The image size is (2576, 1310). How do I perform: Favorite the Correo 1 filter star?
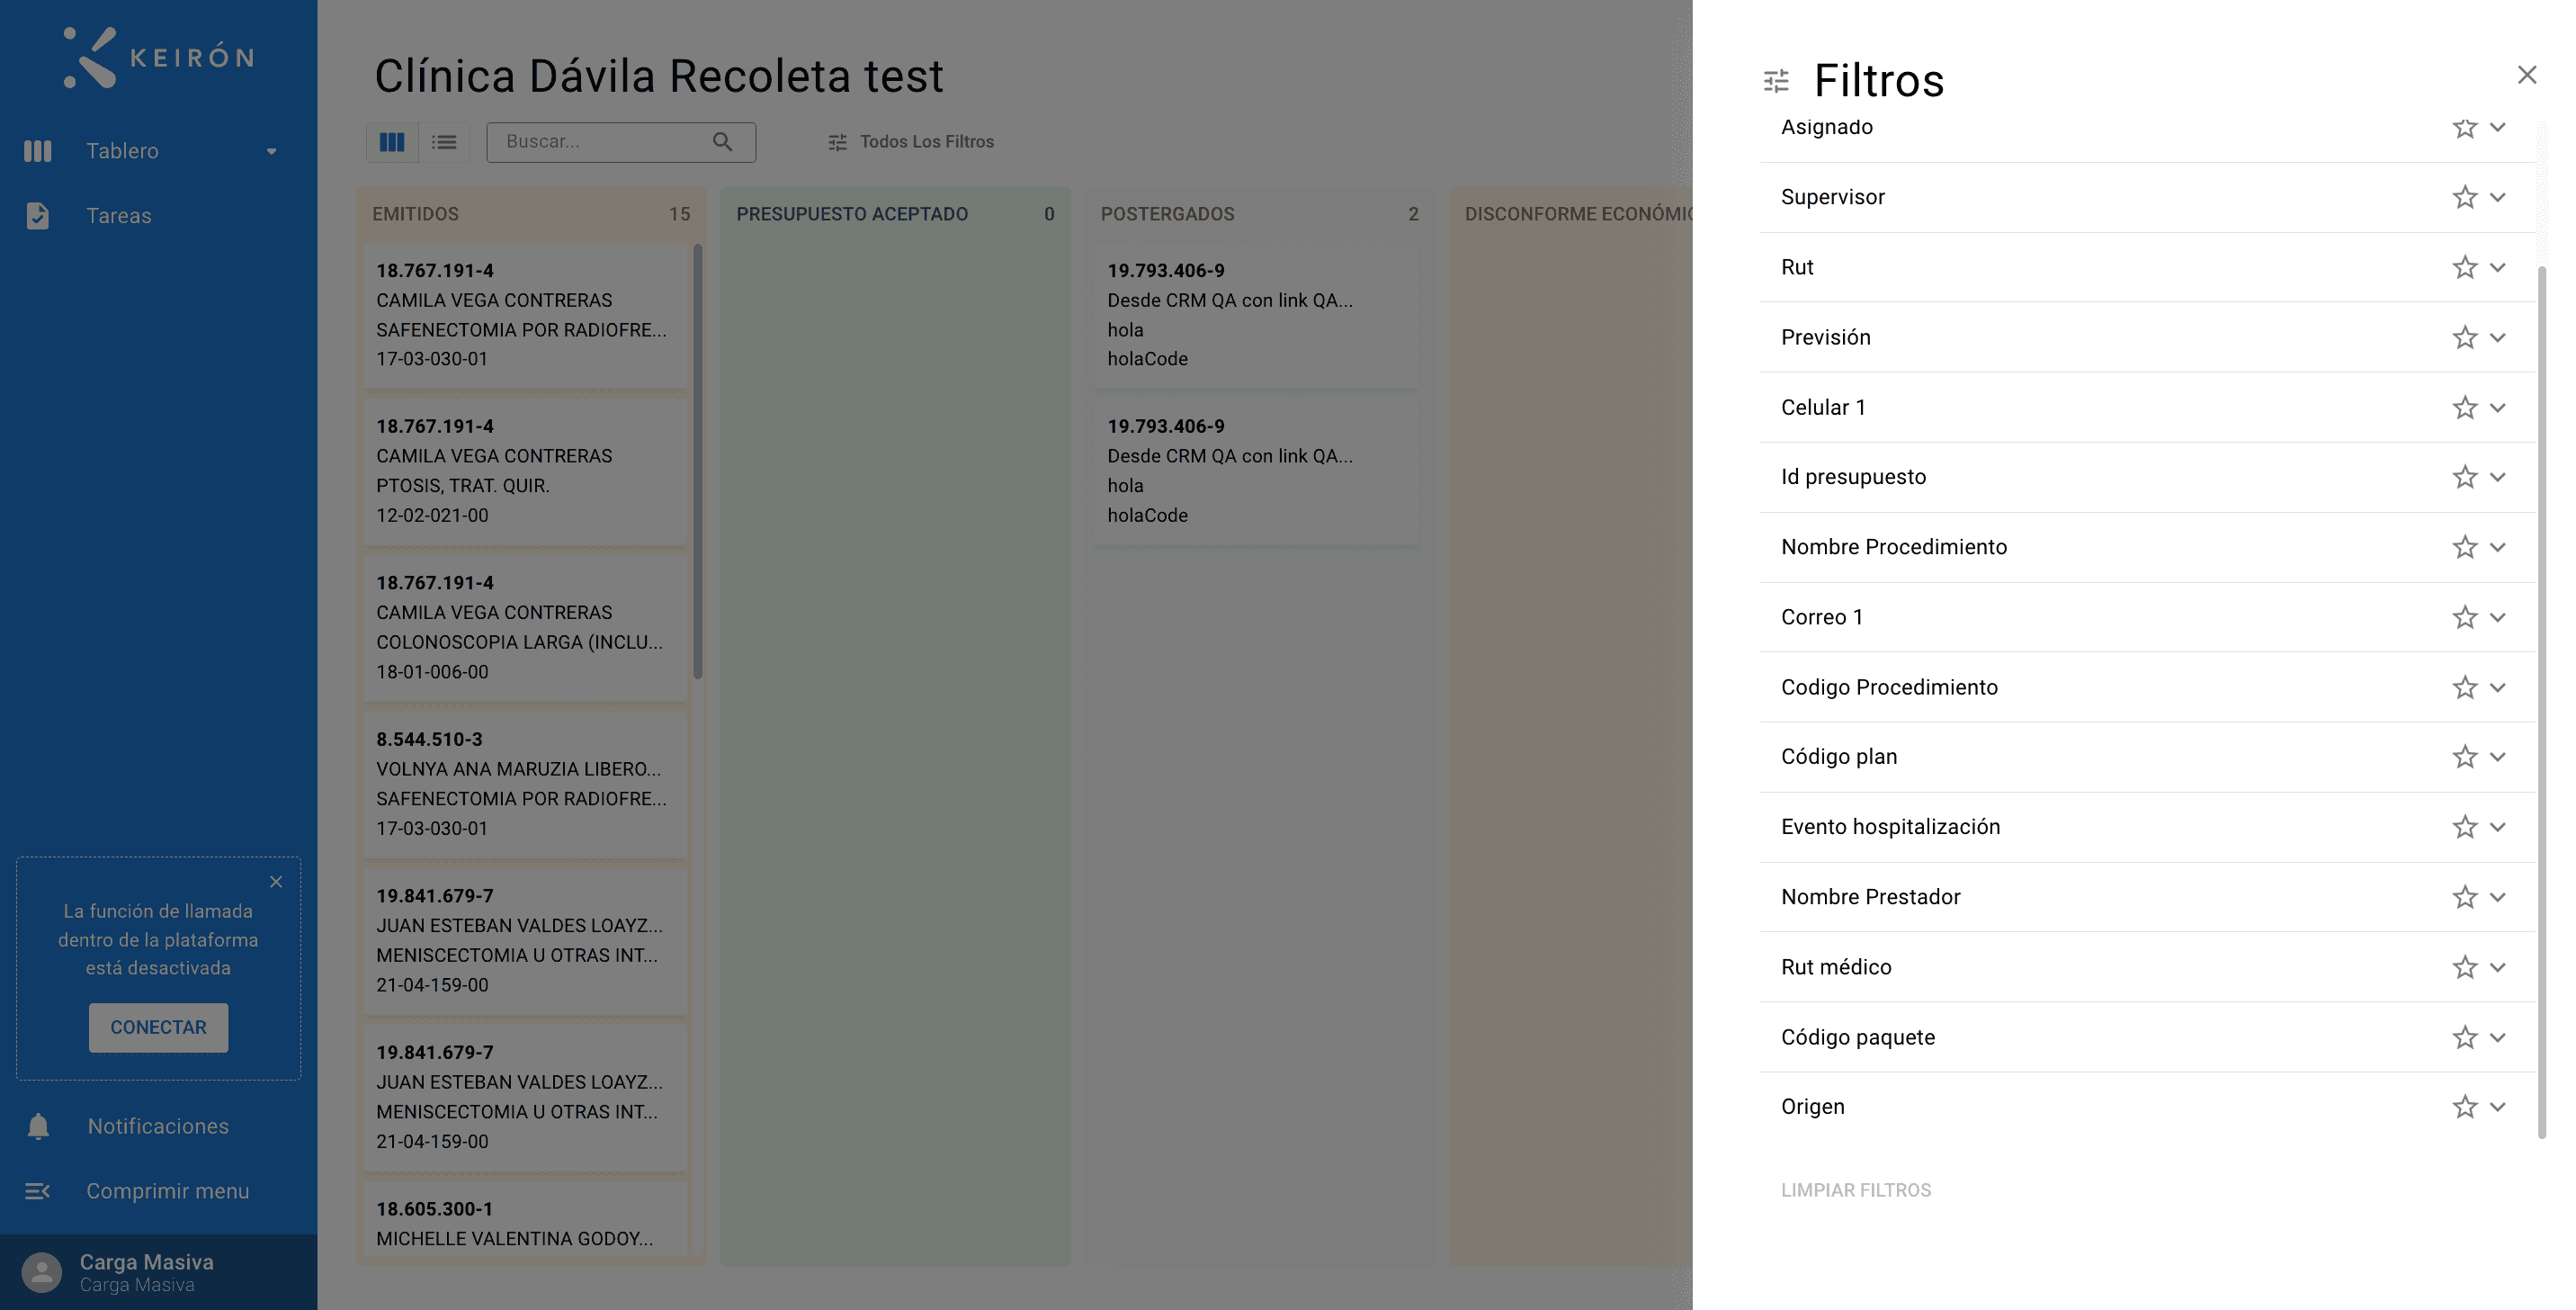tap(2464, 617)
